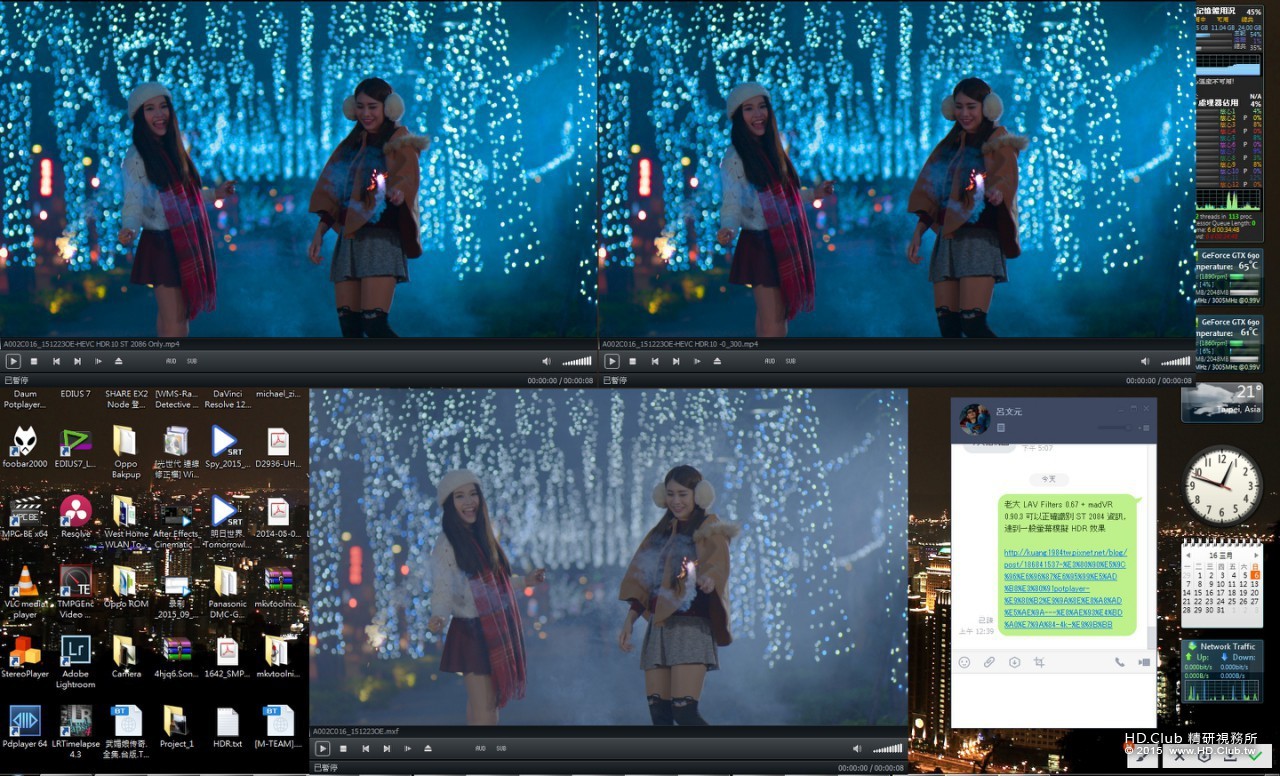Go to next month in calendar gadget

tap(1257, 553)
